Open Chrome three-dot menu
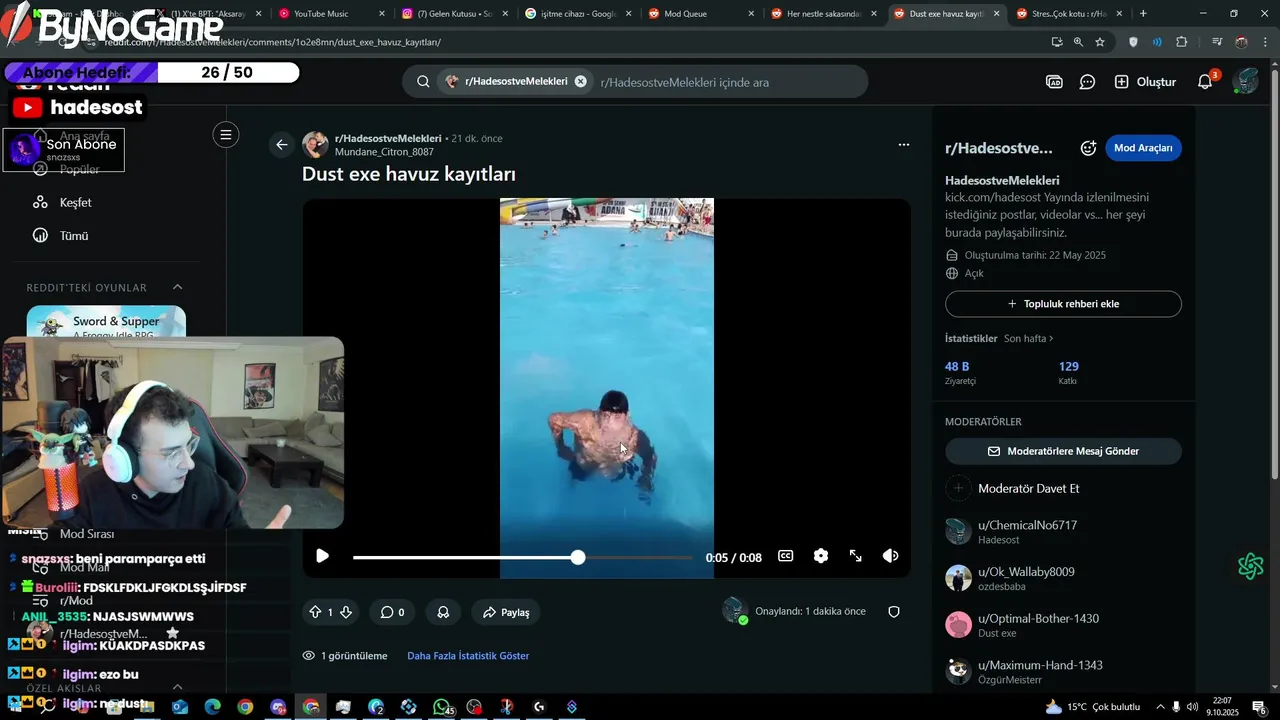The image size is (1280, 720). (x=1266, y=42)
